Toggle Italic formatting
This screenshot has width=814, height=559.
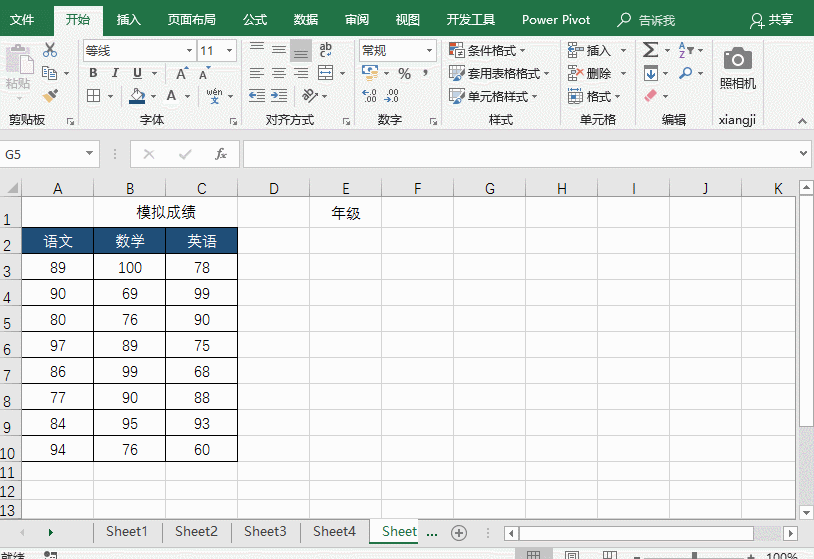pyautogui.click(x=115, y=73)
